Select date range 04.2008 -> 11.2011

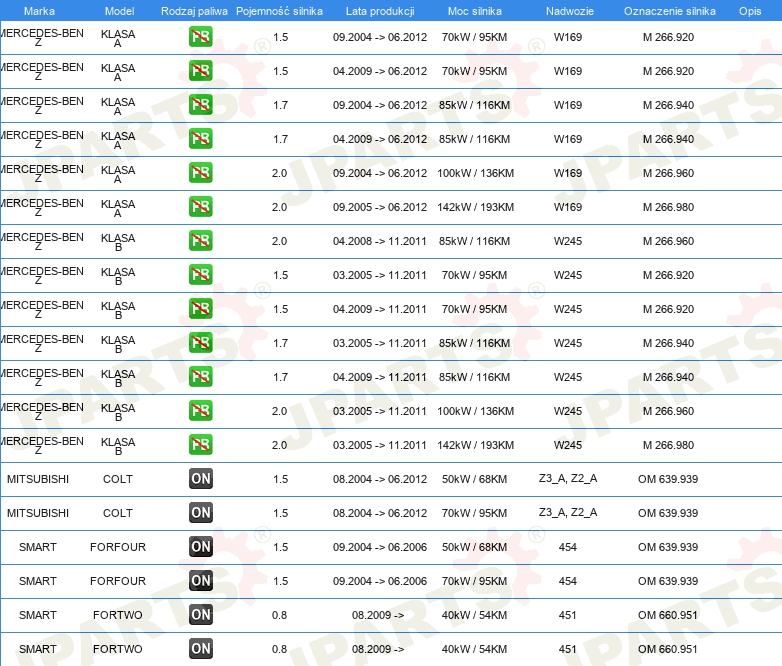380,241
